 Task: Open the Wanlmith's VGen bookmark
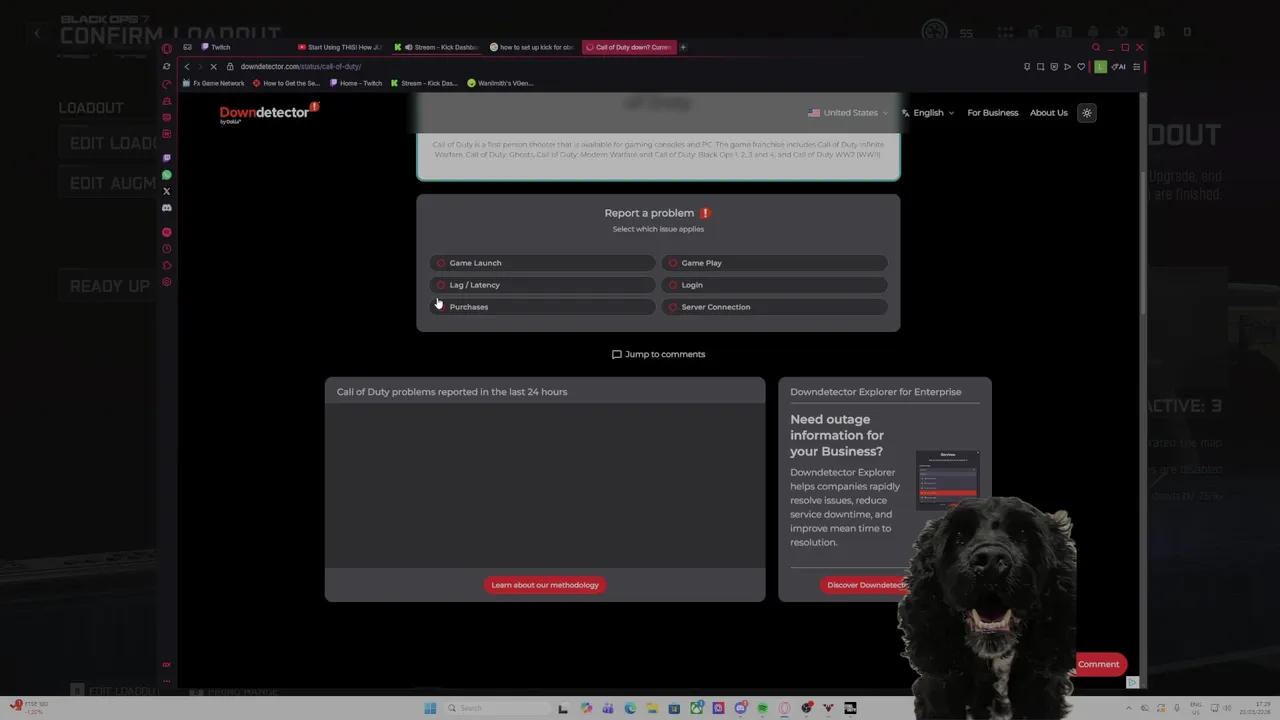(x=500, y=83)
